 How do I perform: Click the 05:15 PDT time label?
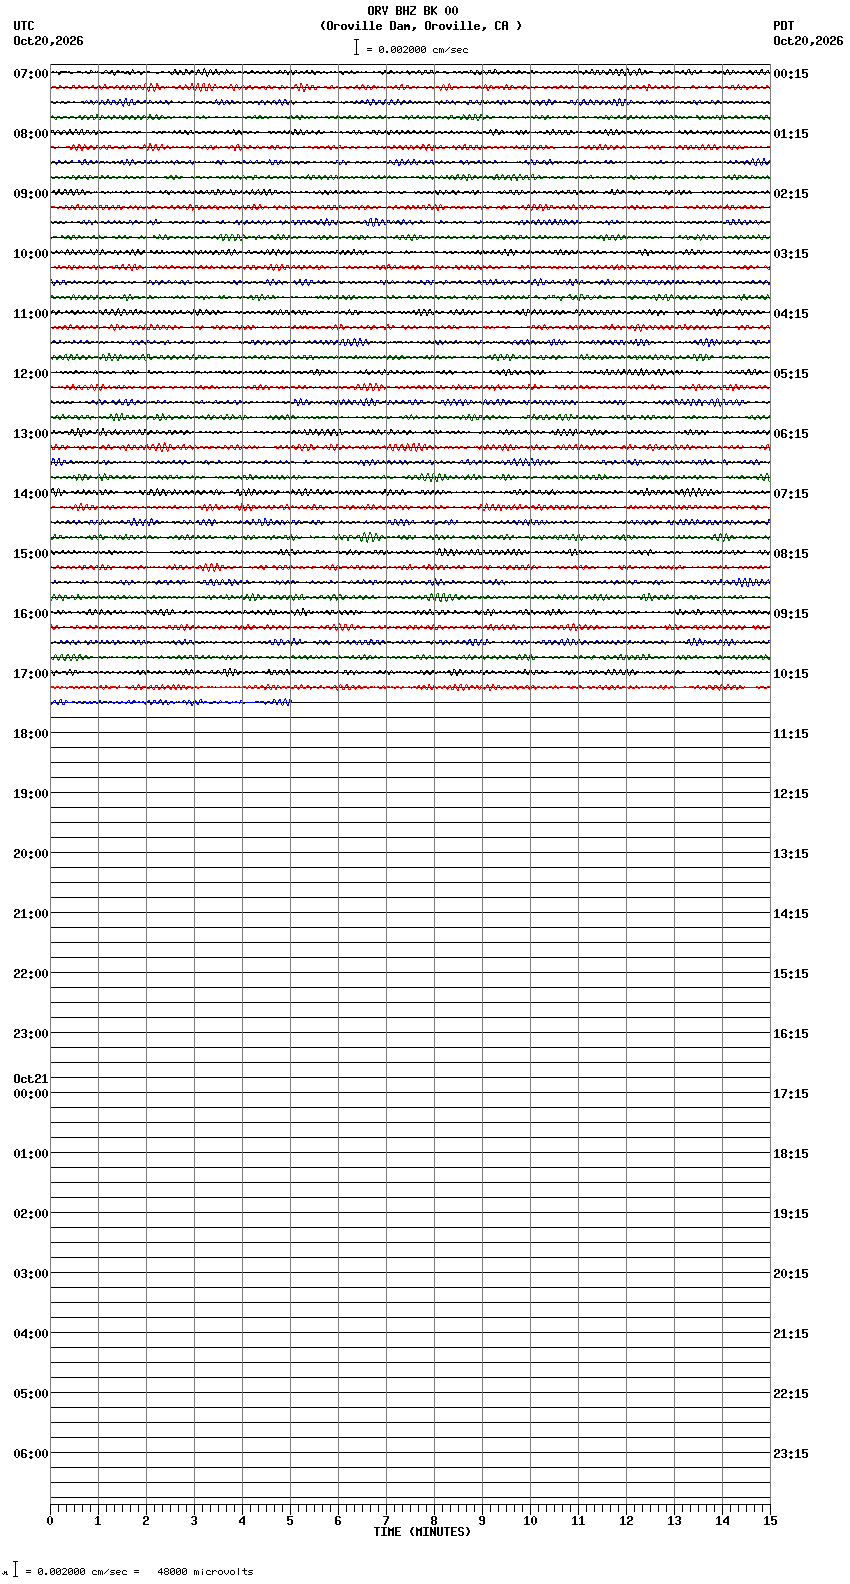[791, 374]
